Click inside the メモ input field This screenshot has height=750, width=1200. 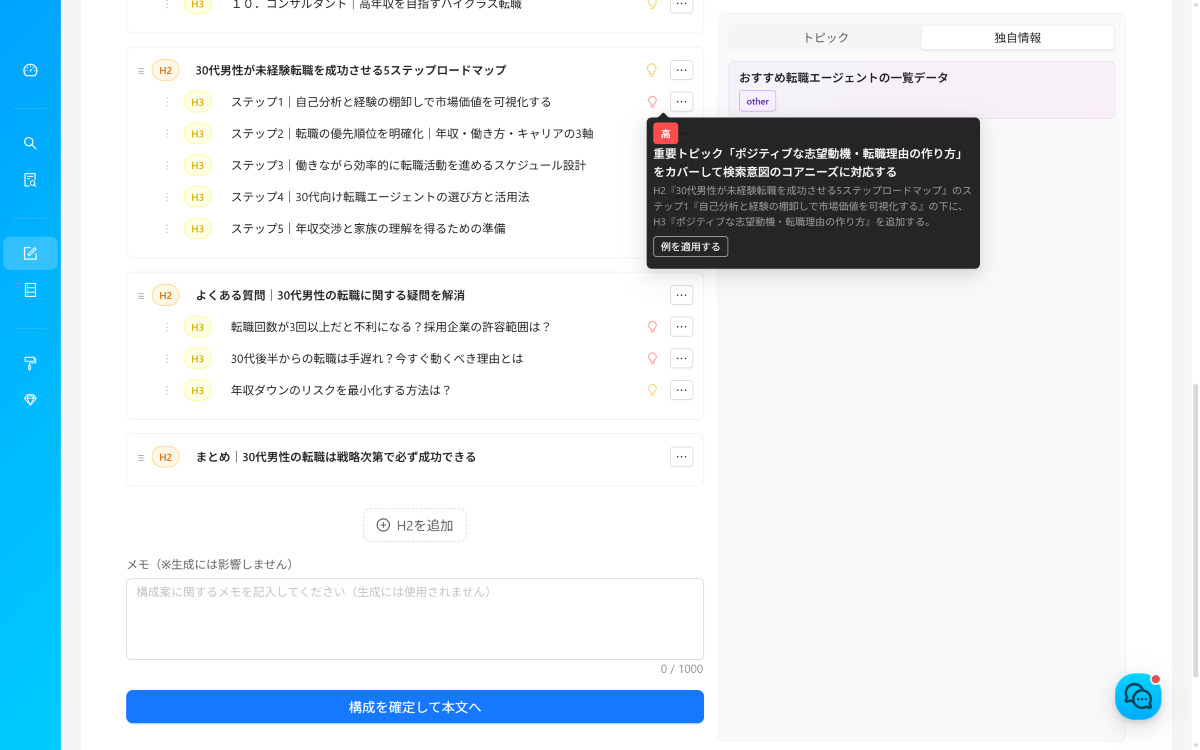(x=415, y=618)
